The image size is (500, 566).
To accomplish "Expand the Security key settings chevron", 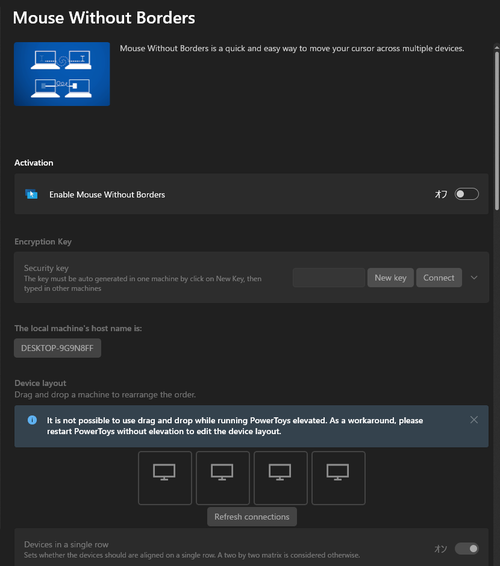I will pos(474,278).
